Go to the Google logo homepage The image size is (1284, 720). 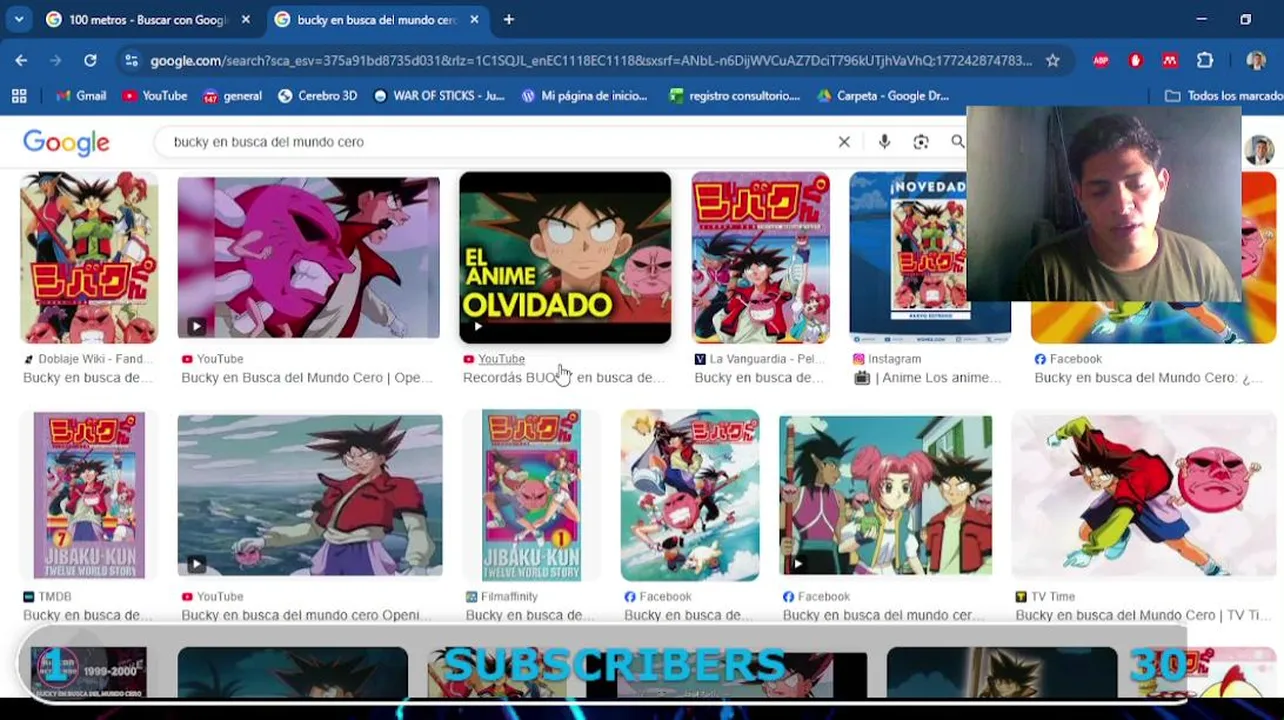(66, 143)
